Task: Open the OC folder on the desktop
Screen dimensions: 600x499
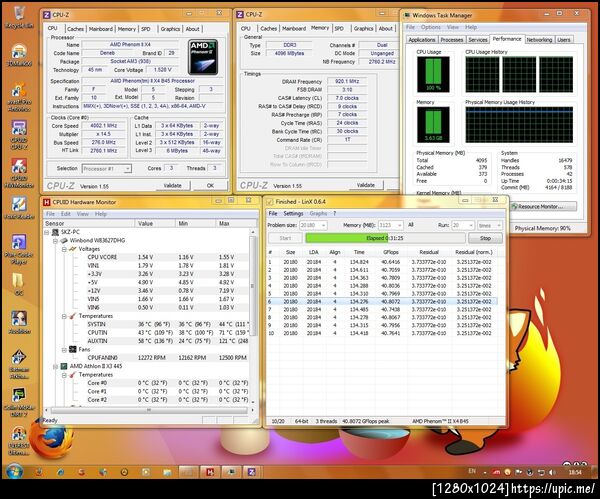Action: tap(19, 284)
